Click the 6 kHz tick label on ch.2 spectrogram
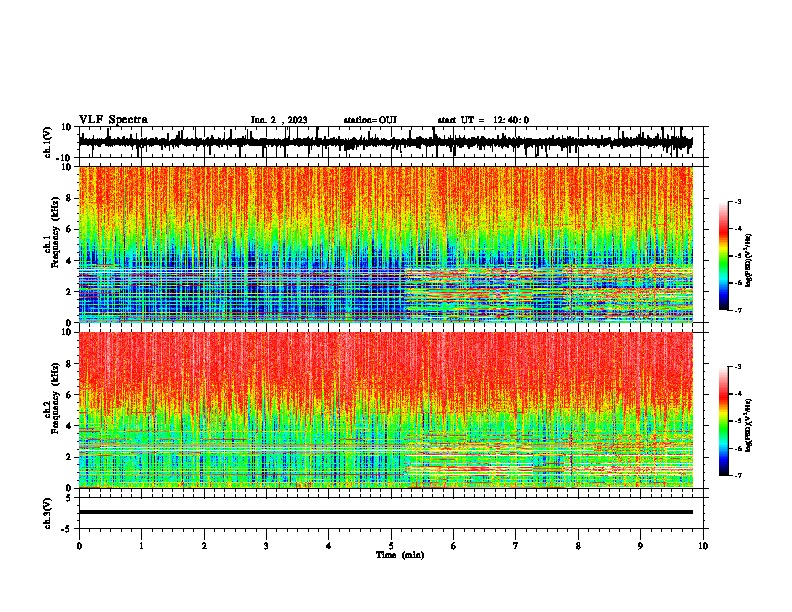The height and width of the screenshot is (612, 792). 69,395
